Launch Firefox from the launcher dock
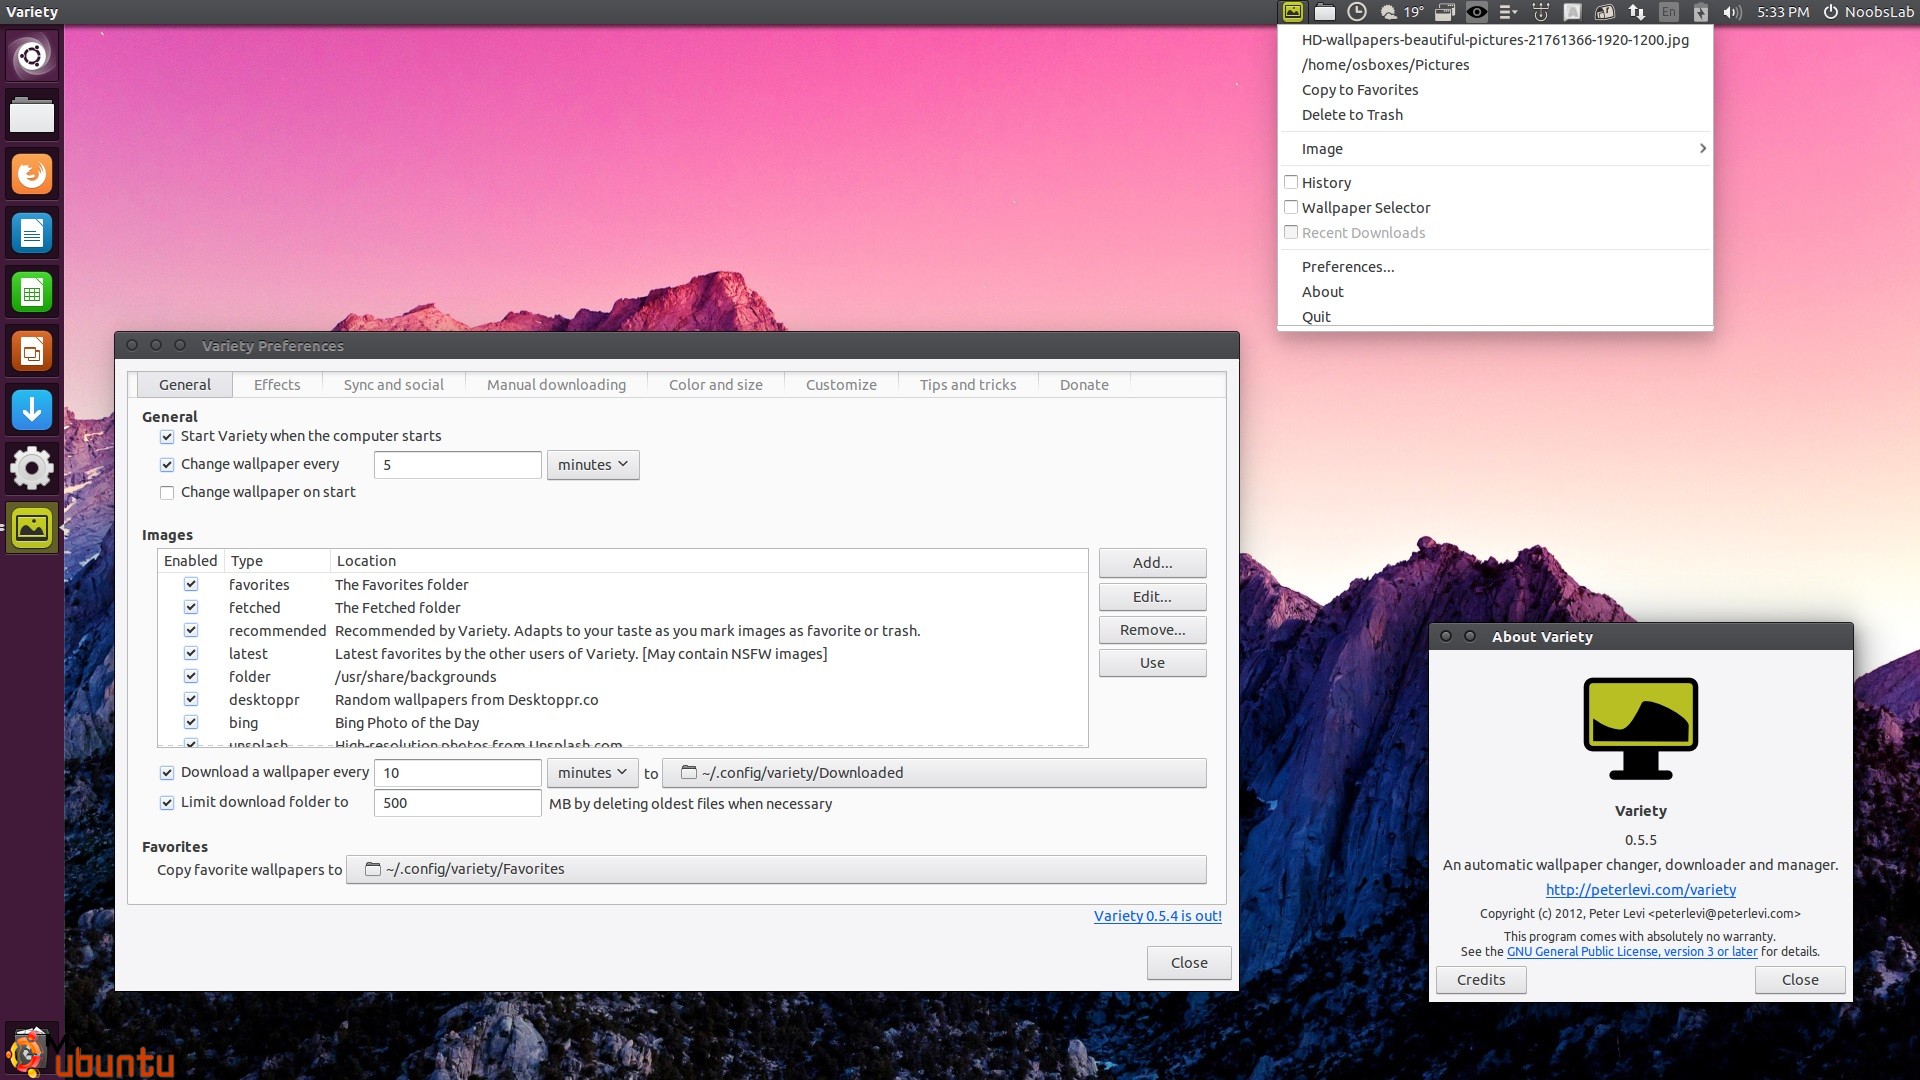1920x1080 pixels. pos(32,174)
